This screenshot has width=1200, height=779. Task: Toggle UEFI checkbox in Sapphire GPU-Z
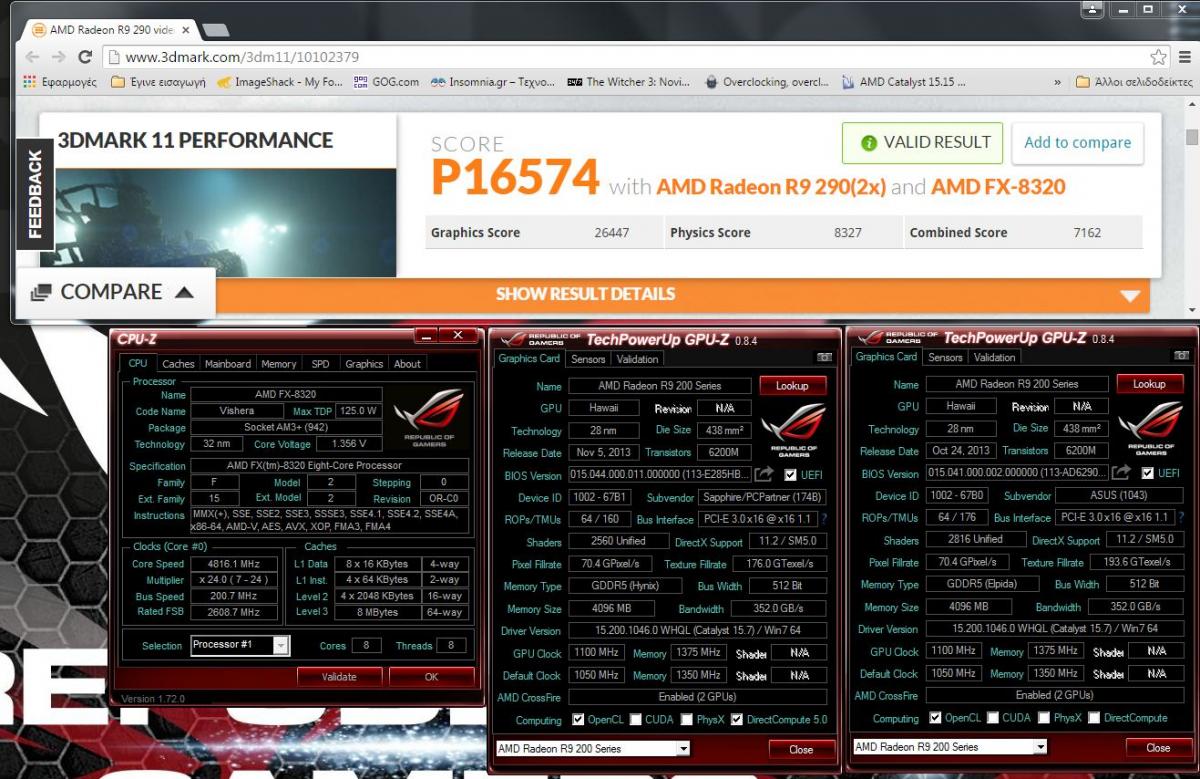790,475
